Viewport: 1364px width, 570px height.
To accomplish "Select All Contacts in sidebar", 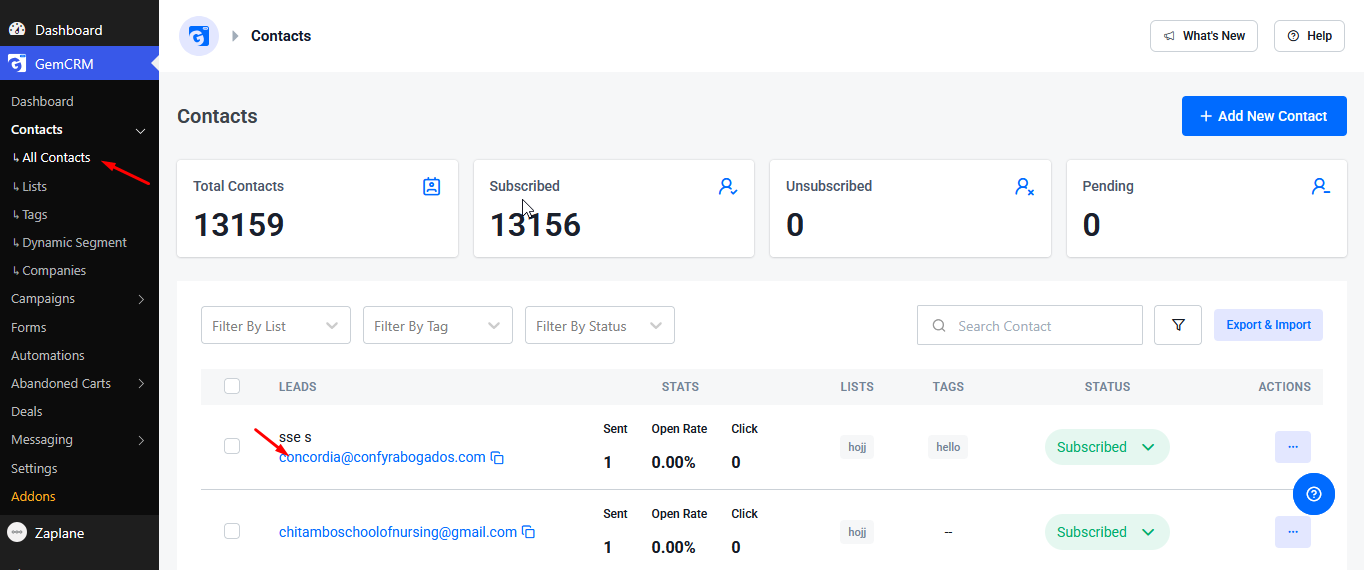I will click(56, 157).
